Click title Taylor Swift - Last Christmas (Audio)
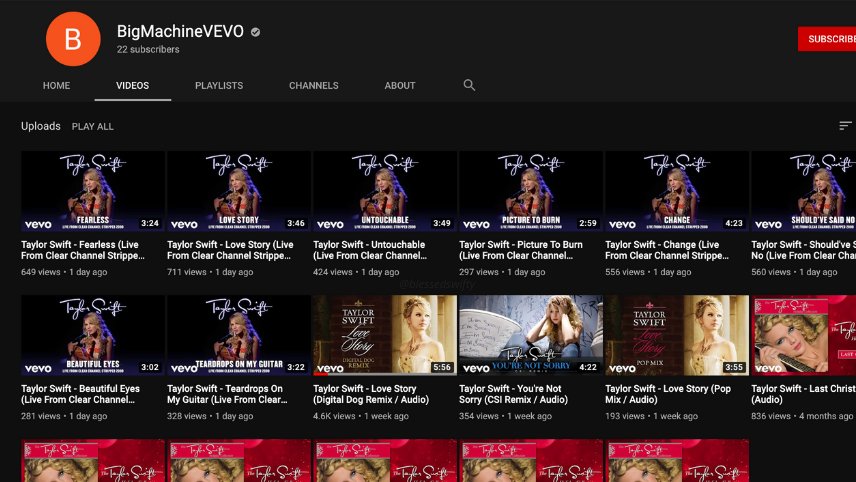 (x=804, y=394)
